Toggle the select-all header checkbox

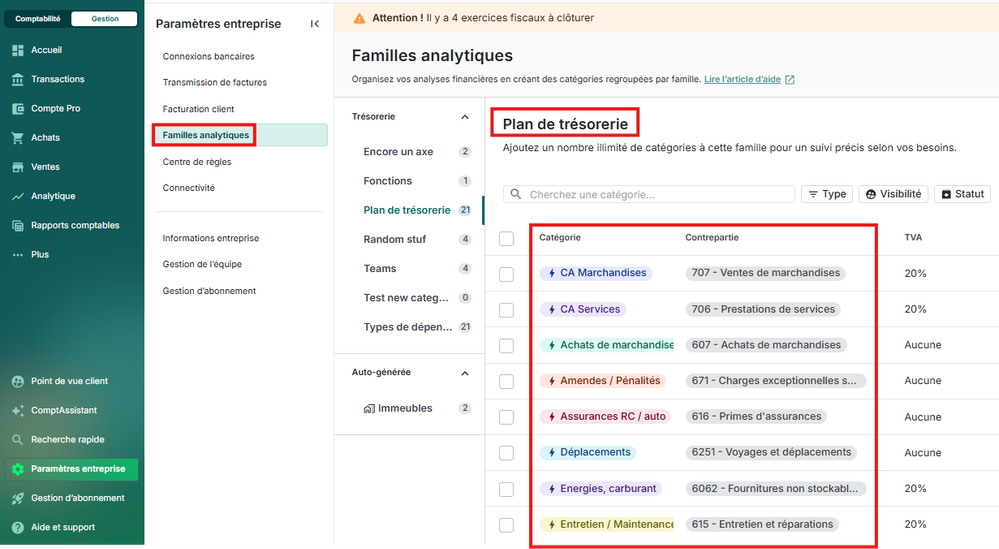[506, 238]
